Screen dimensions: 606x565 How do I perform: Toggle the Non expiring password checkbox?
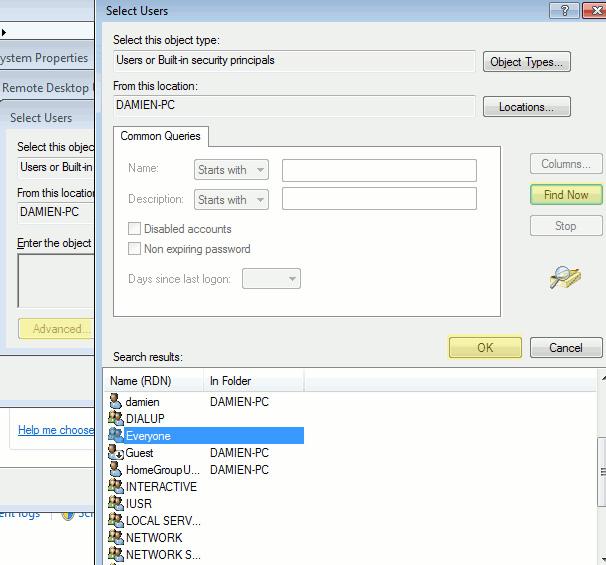(135, 249)
